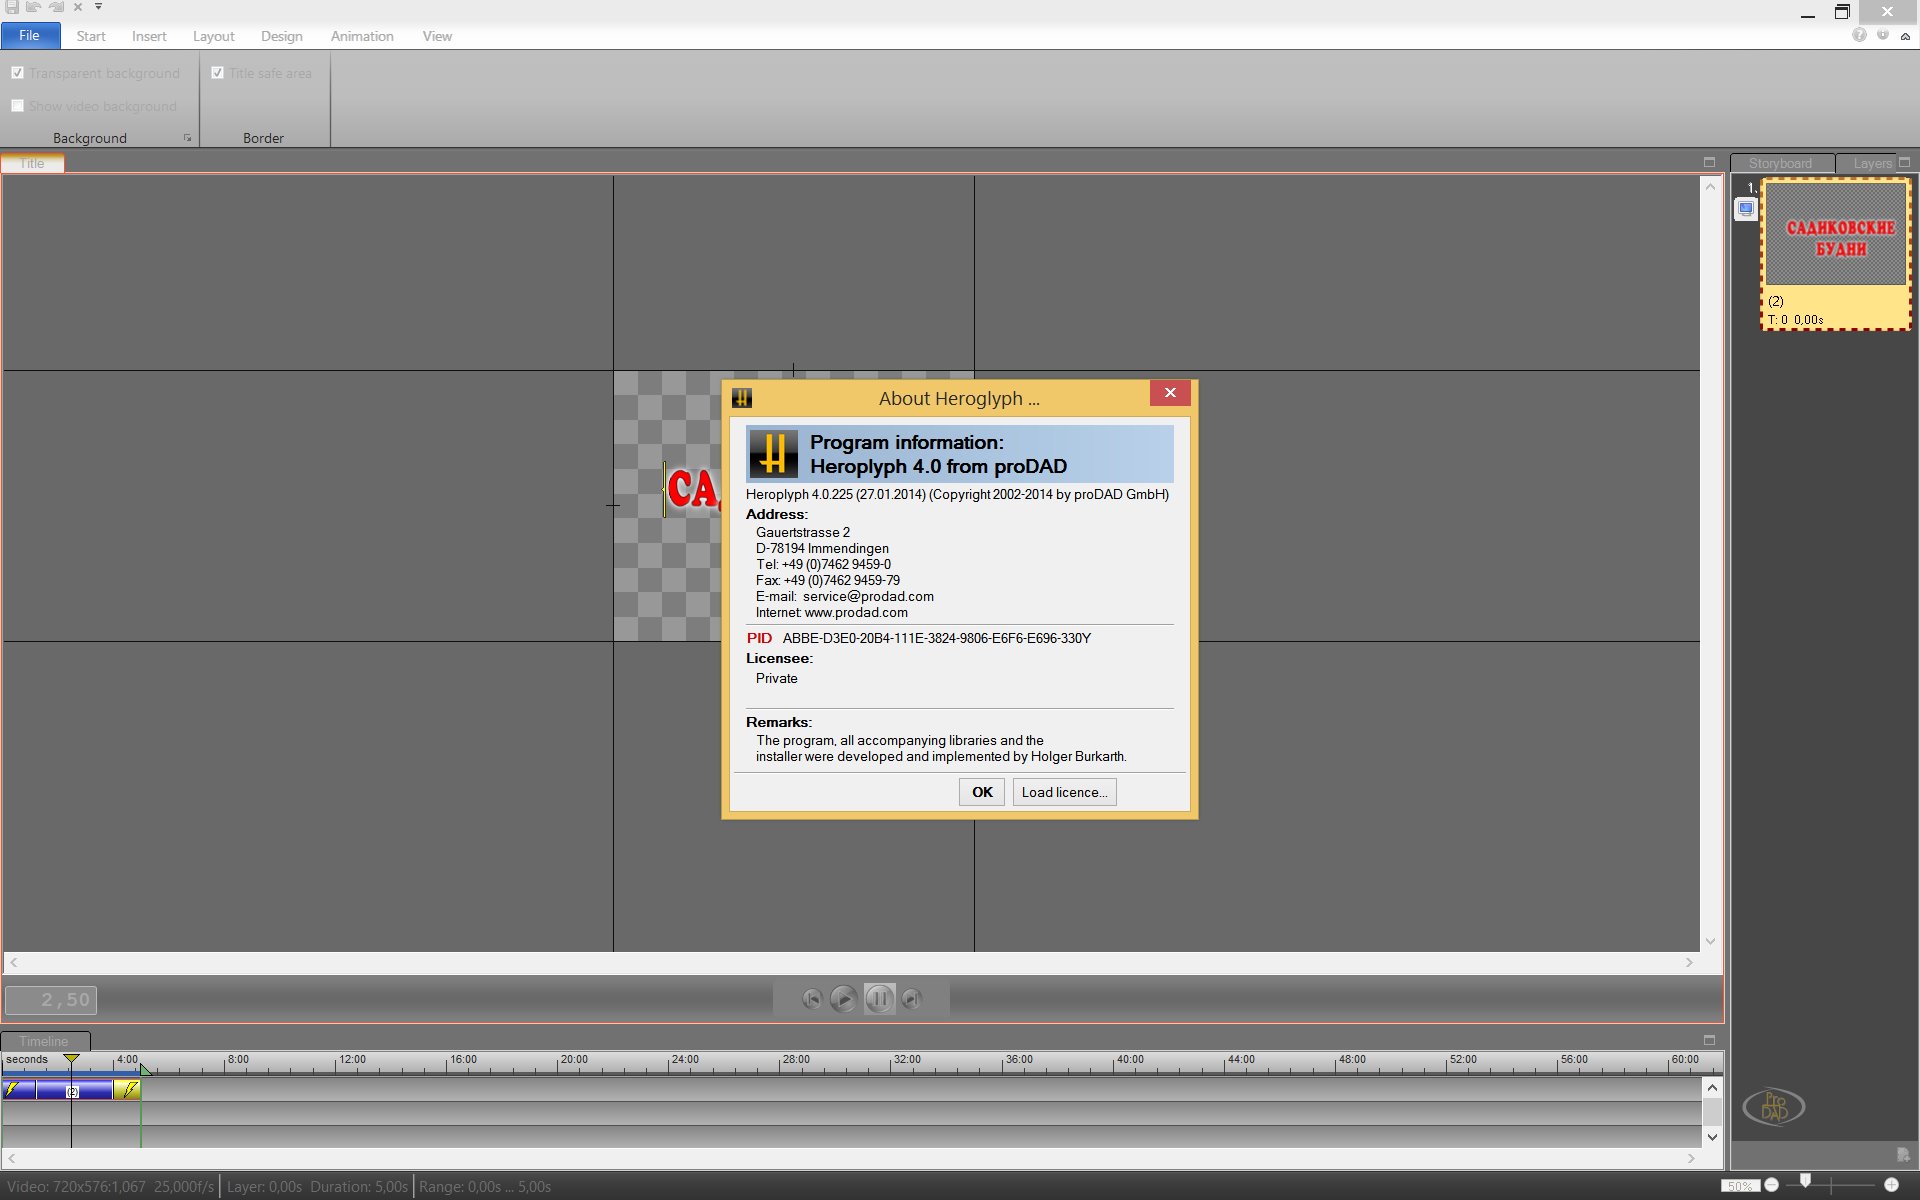Click the add storyboard item icon
The height and width of the screenshot is (1200, 1920).
(x=1902, y=1155)
